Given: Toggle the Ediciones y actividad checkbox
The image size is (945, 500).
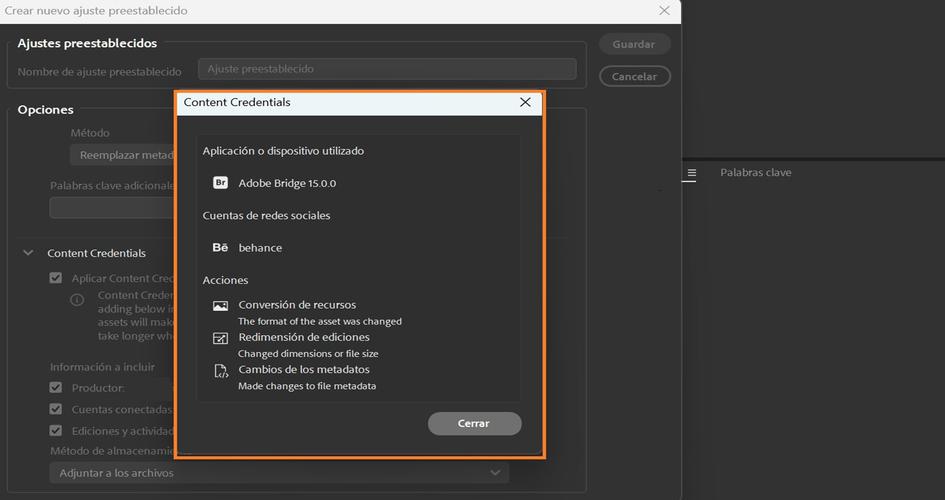Looking at the screenshot, I should click(x=56, y=430).
